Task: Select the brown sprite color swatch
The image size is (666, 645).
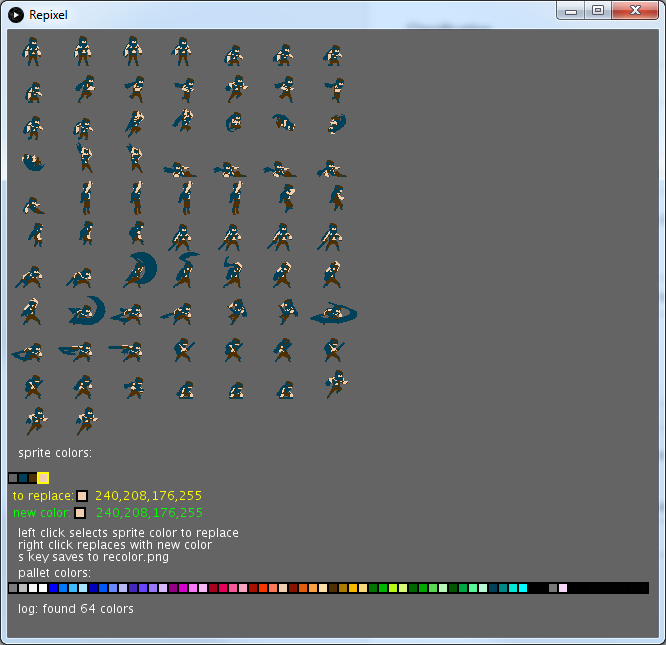Action: point(33,478)
